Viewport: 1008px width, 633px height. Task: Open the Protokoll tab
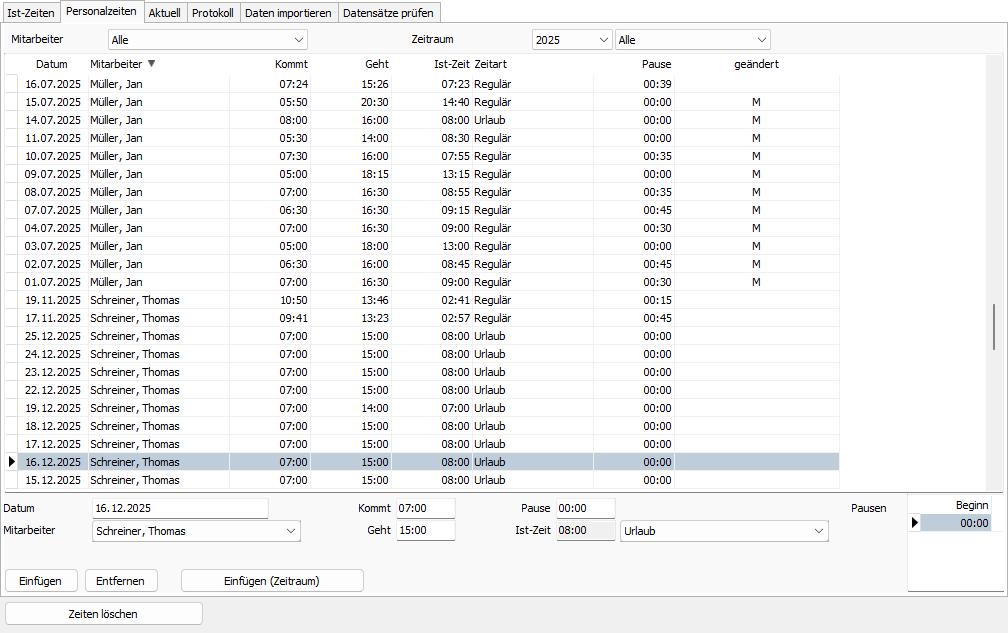[x=212, y=13]
